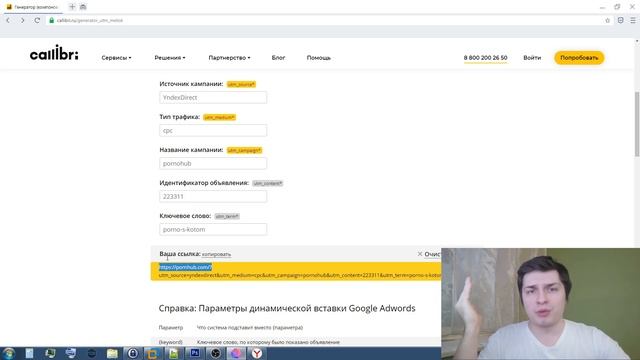This screenshot has width=640, height=360.
Task: Click the "Справка: Параметры динамической вставки" heading
Action: [x=287, y=308]
